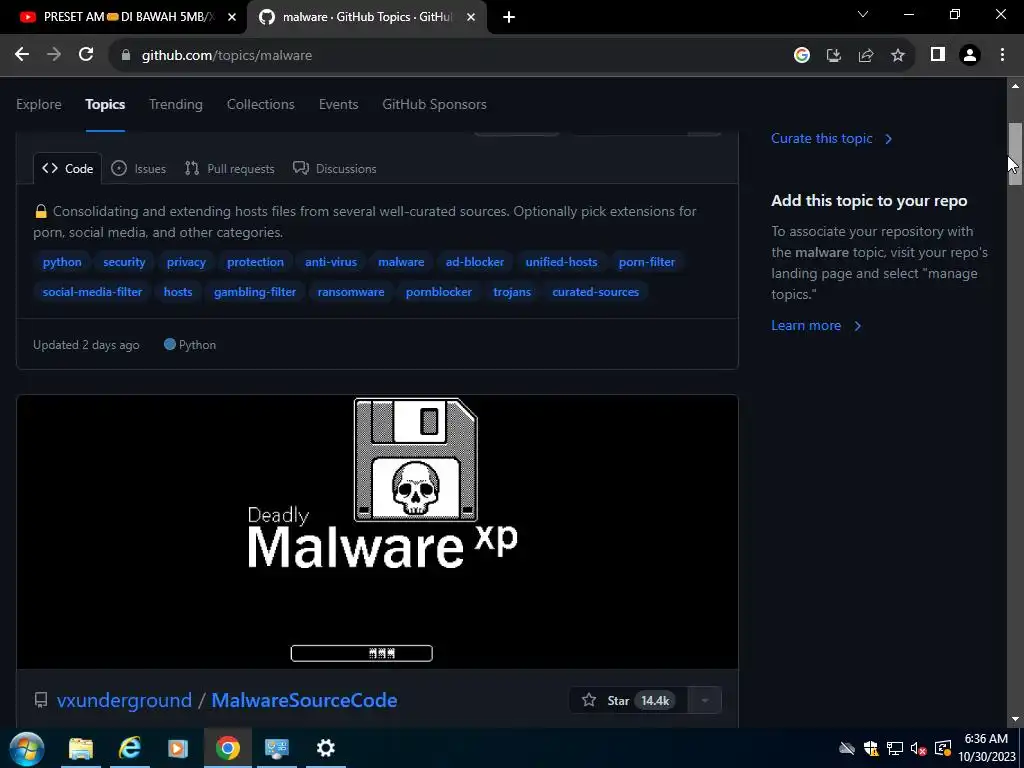This screenshot has width=1024, height=768.
Task: Open the Google account icon in address bar
Action: pos(802,56)
